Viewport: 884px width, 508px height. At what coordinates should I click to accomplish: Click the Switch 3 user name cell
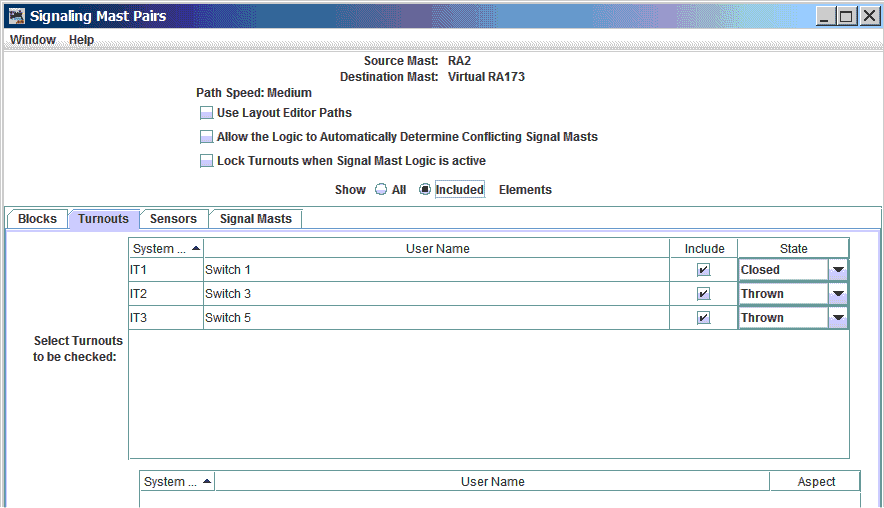(436, 294)
